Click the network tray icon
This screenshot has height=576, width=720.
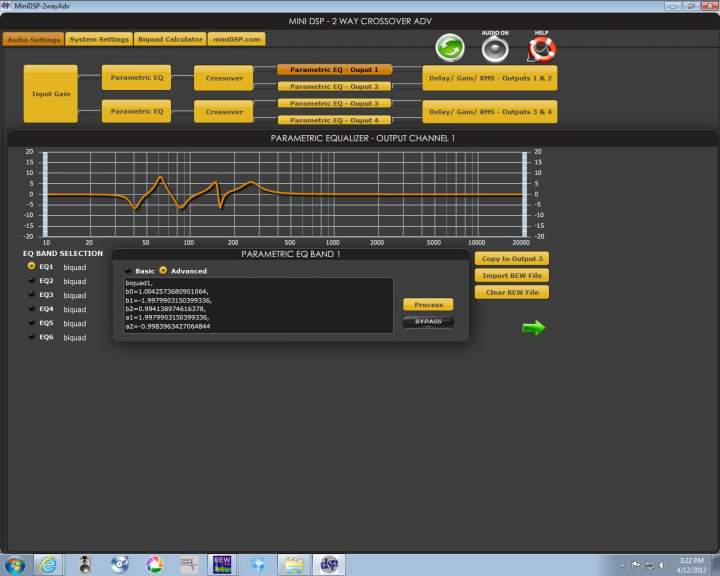pos(649,565)
